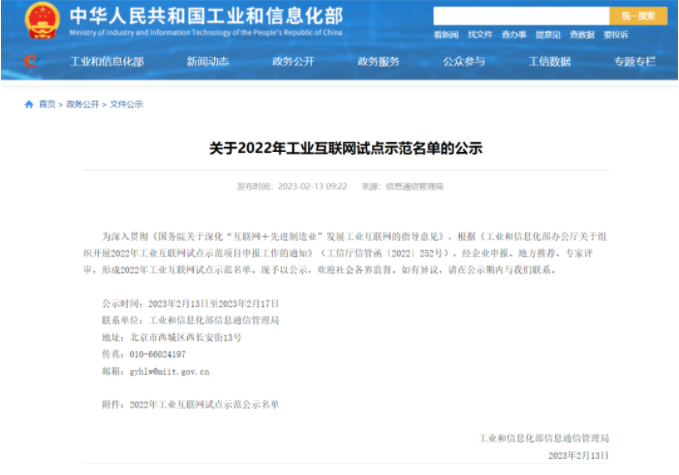679x475 pixels.
Task: Go to 政务公开 in breadcrumb
Action: click(82, 104)
